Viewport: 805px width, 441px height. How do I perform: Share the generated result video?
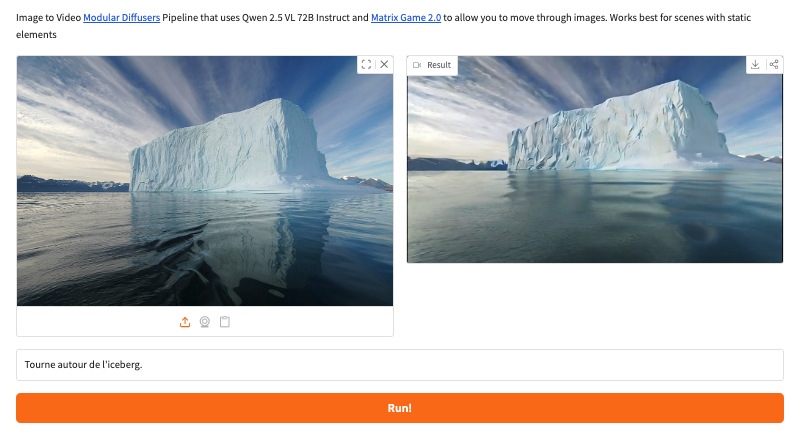(774, 65)
